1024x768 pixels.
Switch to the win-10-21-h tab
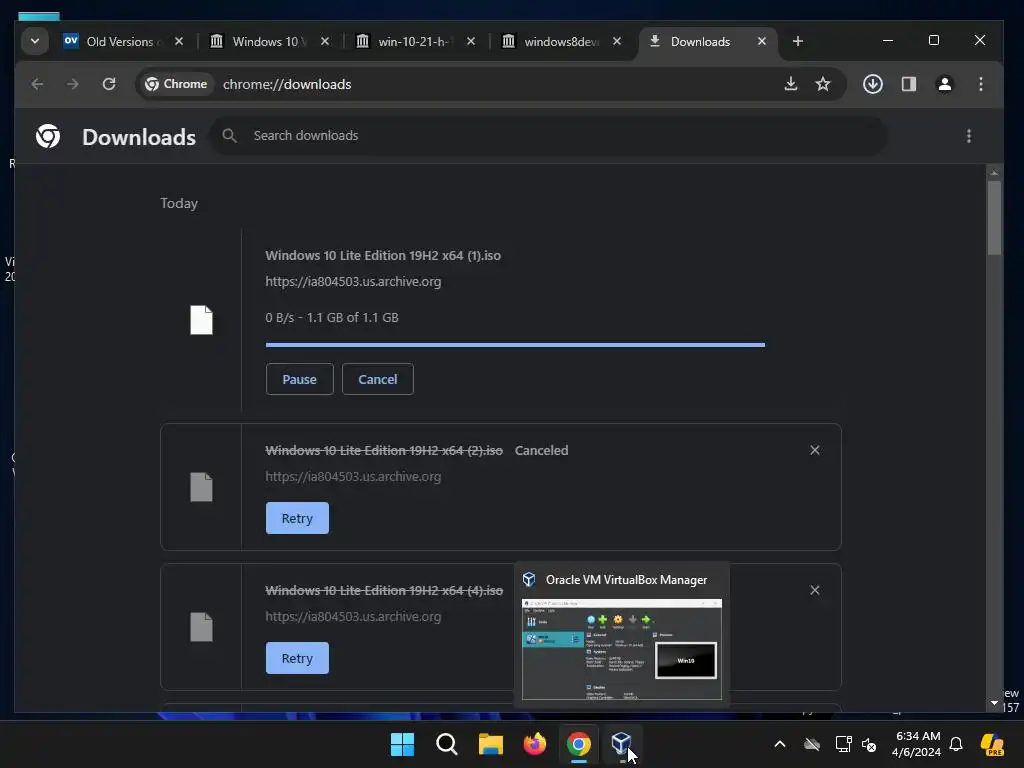(416, 41)
